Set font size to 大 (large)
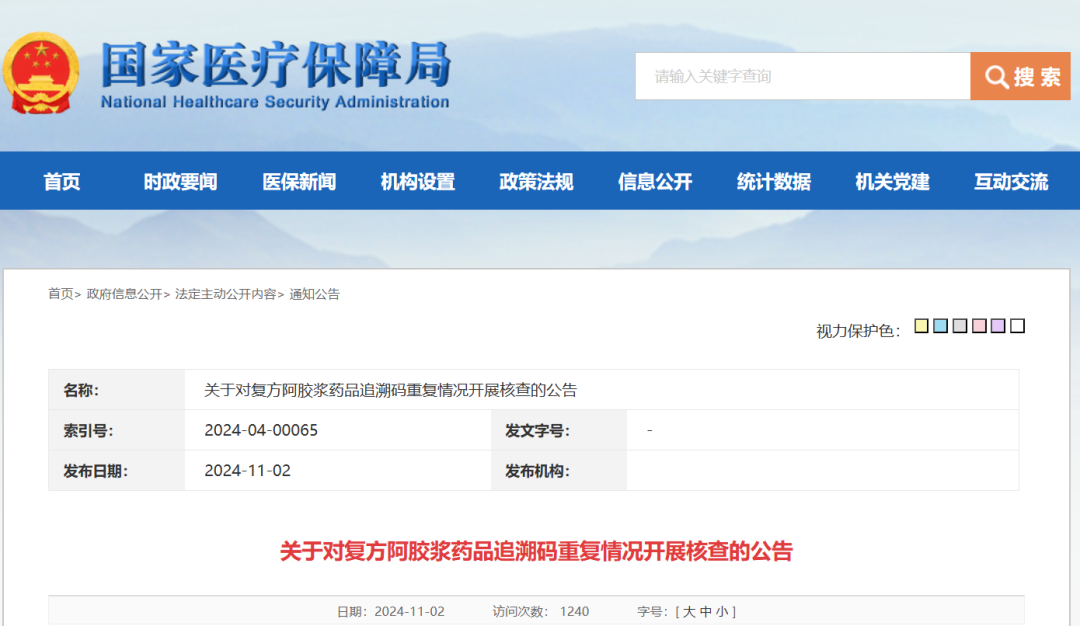The width and height of the screenshot is (1080, 626). pos(689,612)
